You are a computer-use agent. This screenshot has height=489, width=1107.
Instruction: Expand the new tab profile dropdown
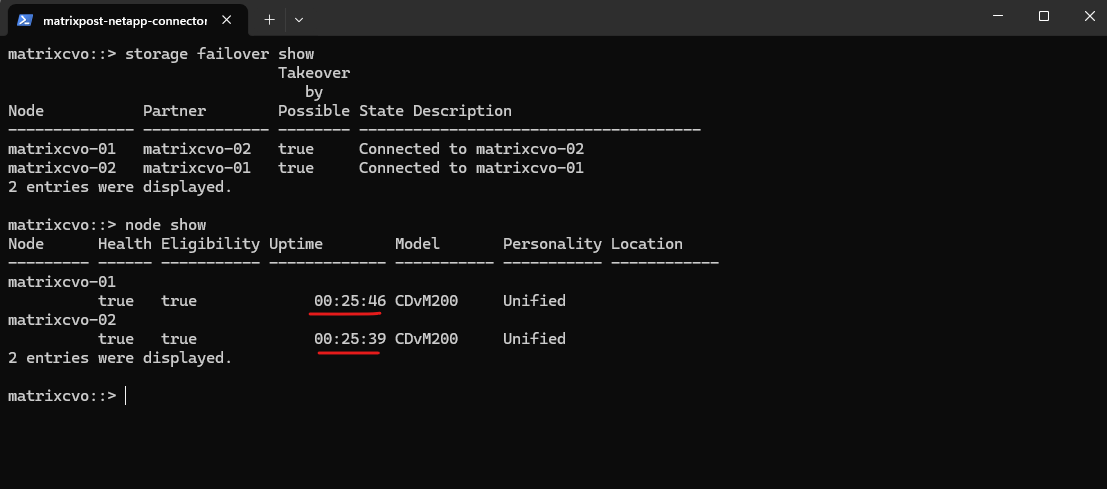point(299,19)
